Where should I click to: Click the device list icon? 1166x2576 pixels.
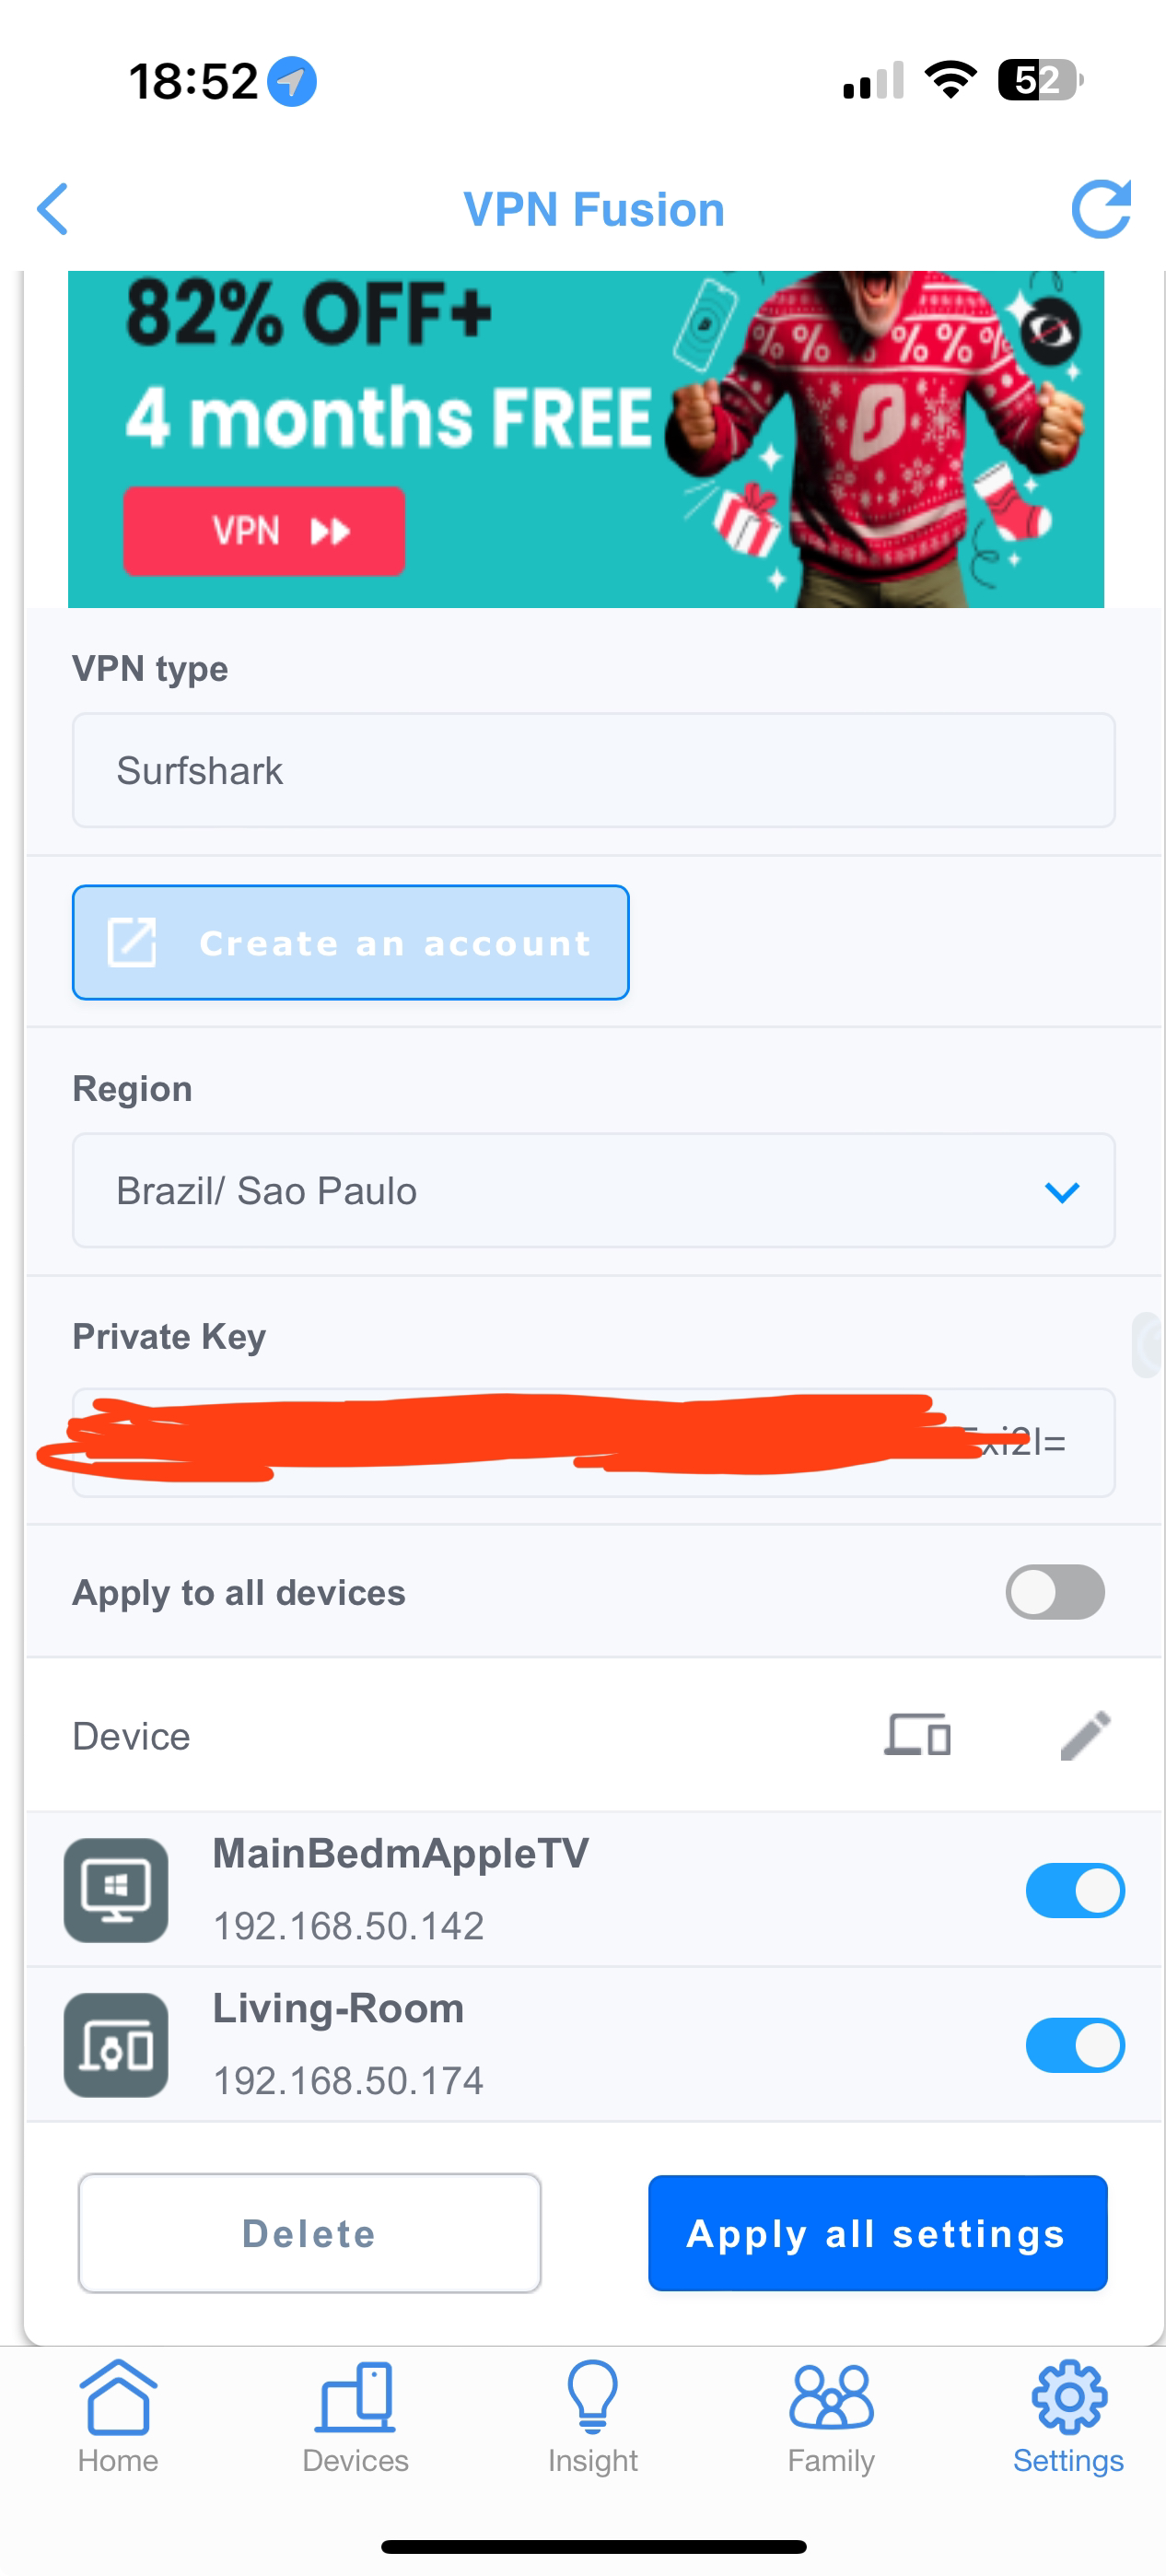tap(917, 1735)
